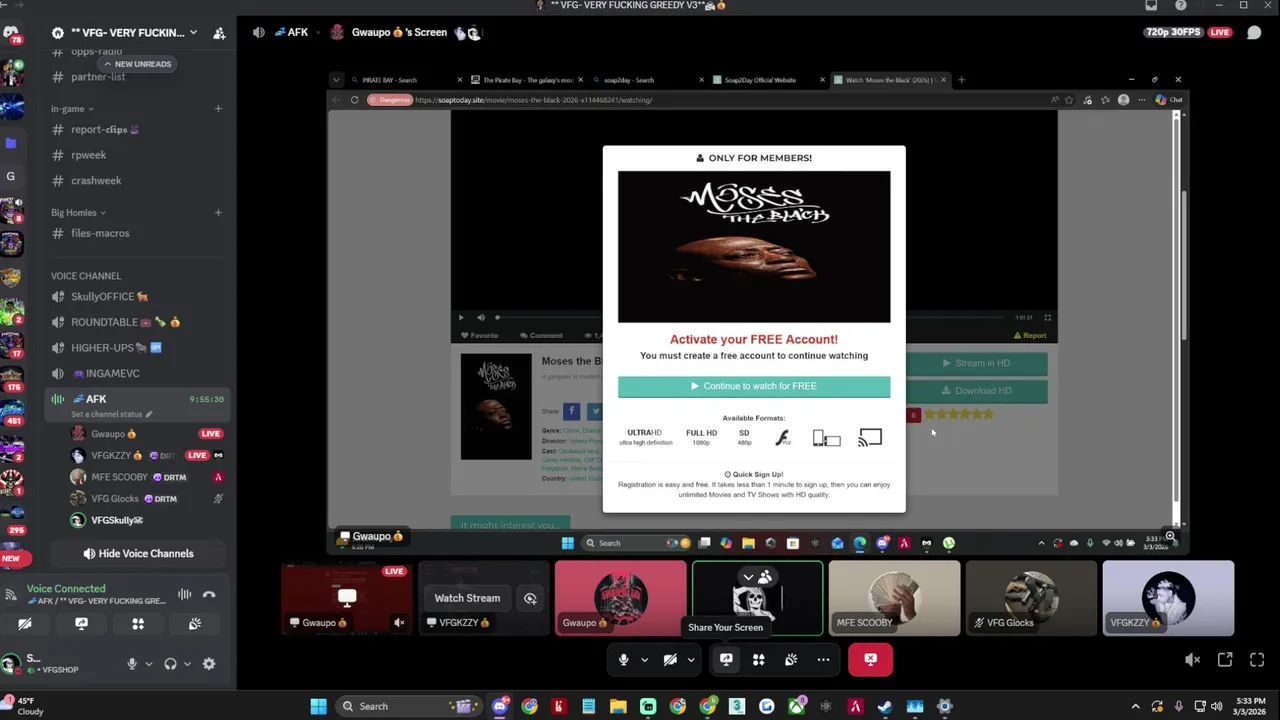Open soundboard icon in bottom call bar
Image resolution: width=1280 pixels, height=720 pixels.
pos(791,659)
